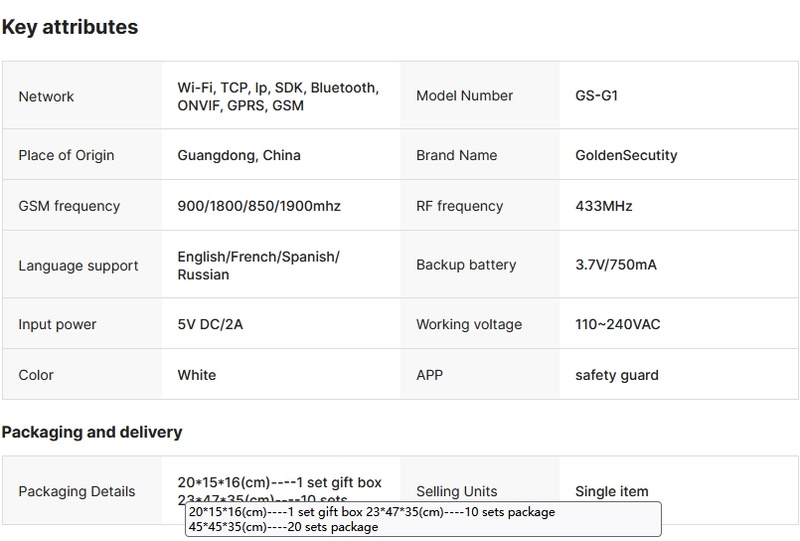Click the GSM frequency label
The width and height of the screenshot is (800, 541).
tap(69, 206)
